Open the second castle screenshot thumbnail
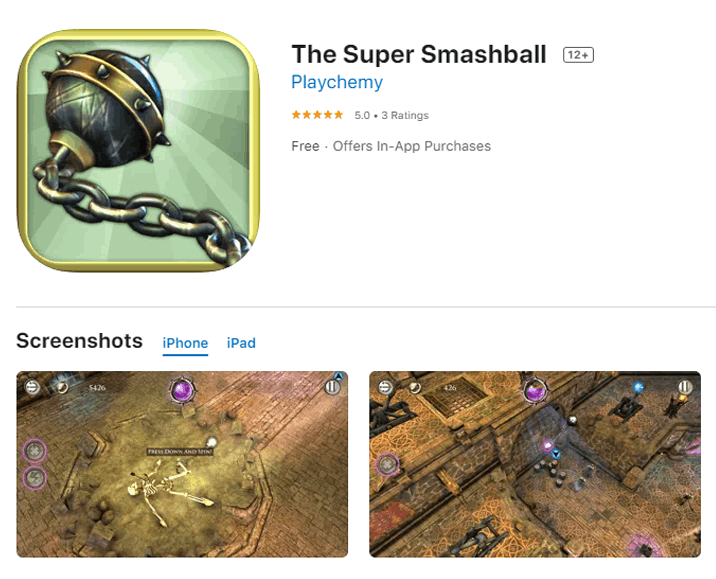This screenshot has width=716, height=579. click(535, 464)
